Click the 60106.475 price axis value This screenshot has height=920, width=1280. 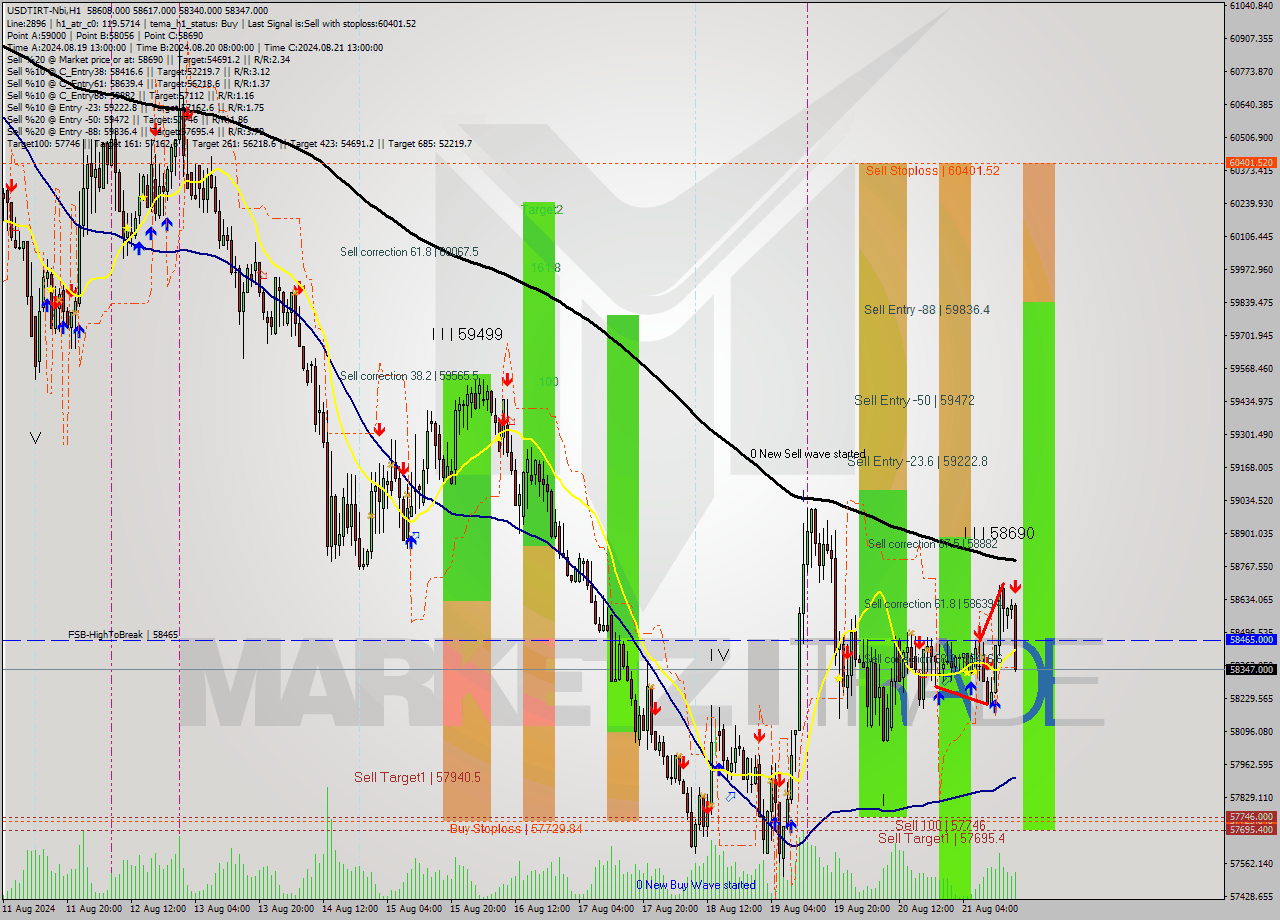point(1250,236)
